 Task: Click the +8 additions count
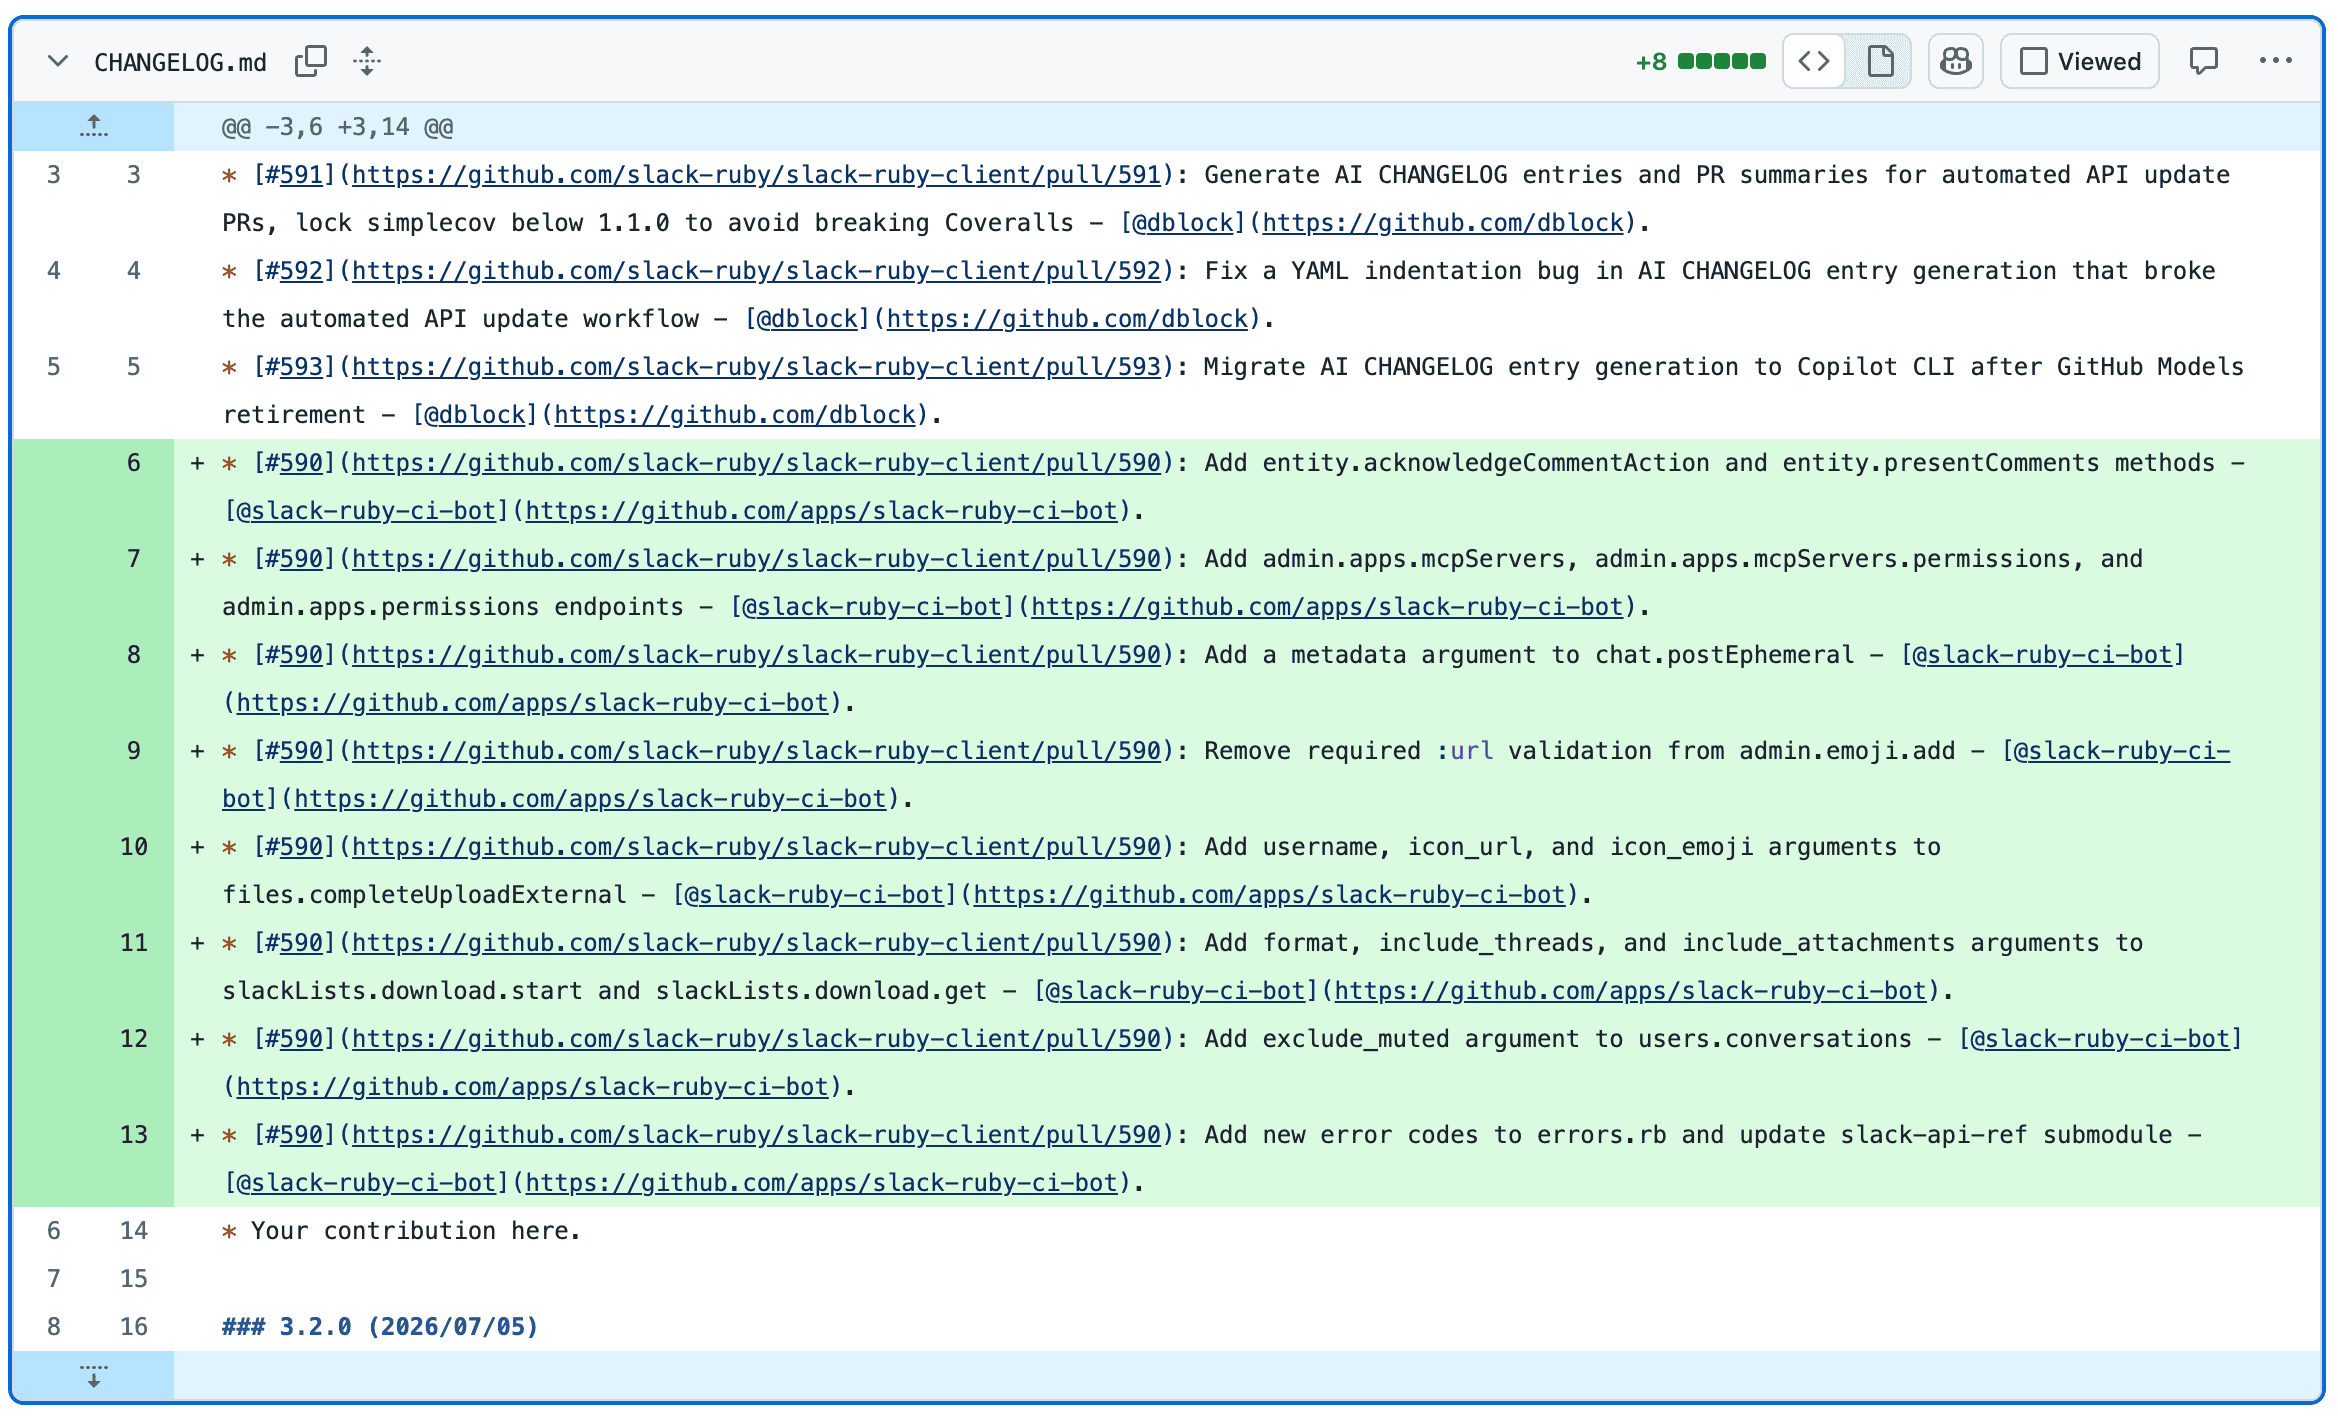[x=1651, y=62]
